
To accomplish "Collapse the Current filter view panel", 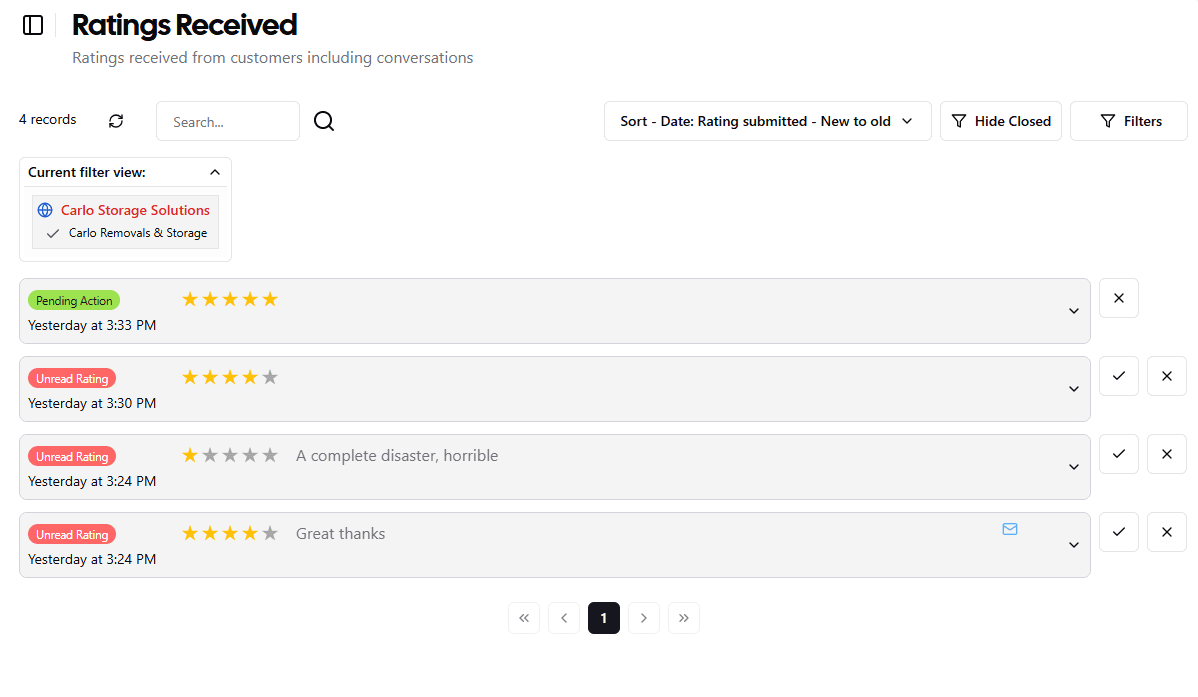I will click(215, 173).
